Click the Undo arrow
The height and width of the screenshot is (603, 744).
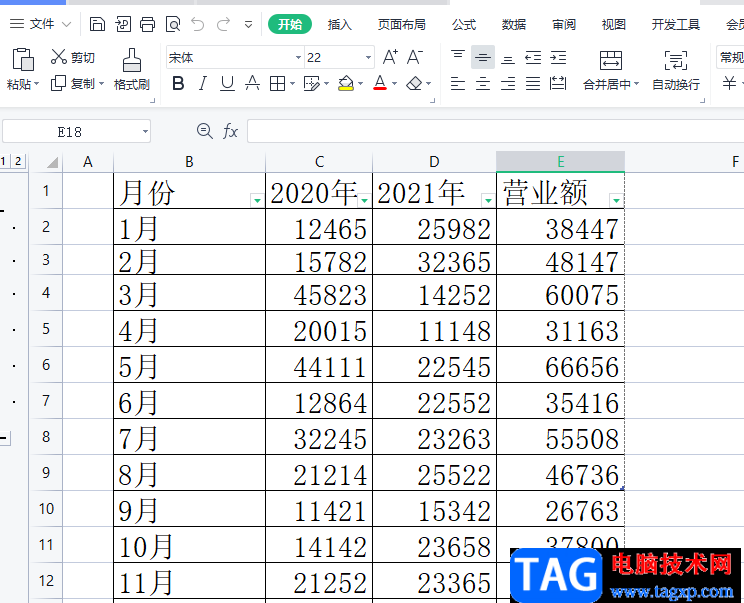pyautogui.click(x=198, y=24)
